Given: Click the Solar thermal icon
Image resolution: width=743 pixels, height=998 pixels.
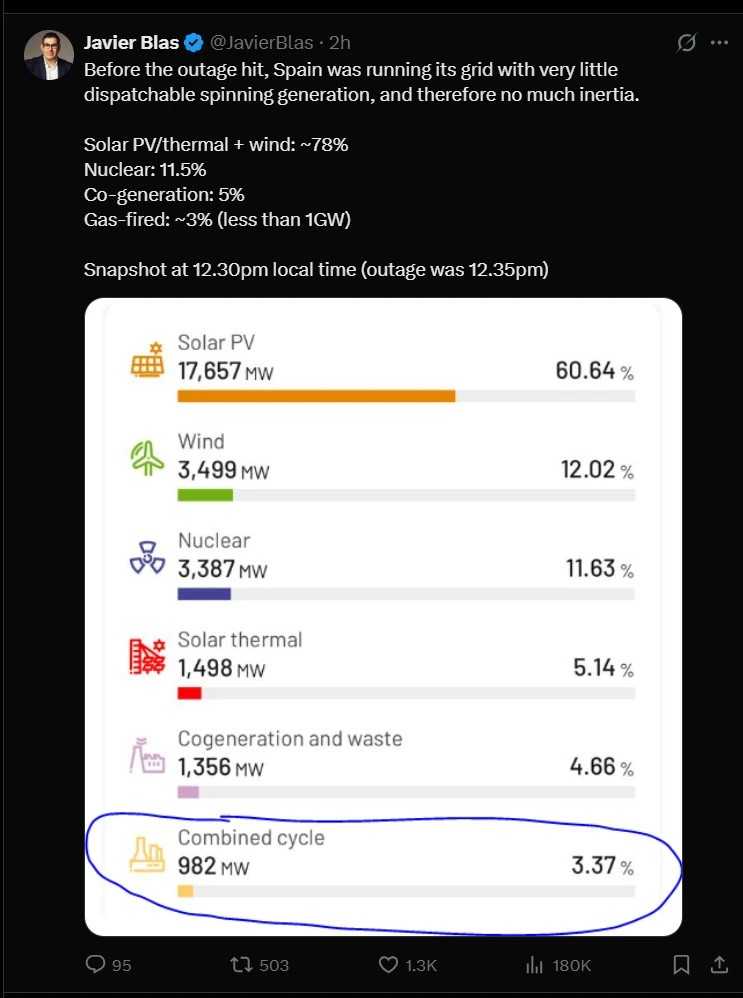Looking at the screenshot, I should click(x=147, y=656).
